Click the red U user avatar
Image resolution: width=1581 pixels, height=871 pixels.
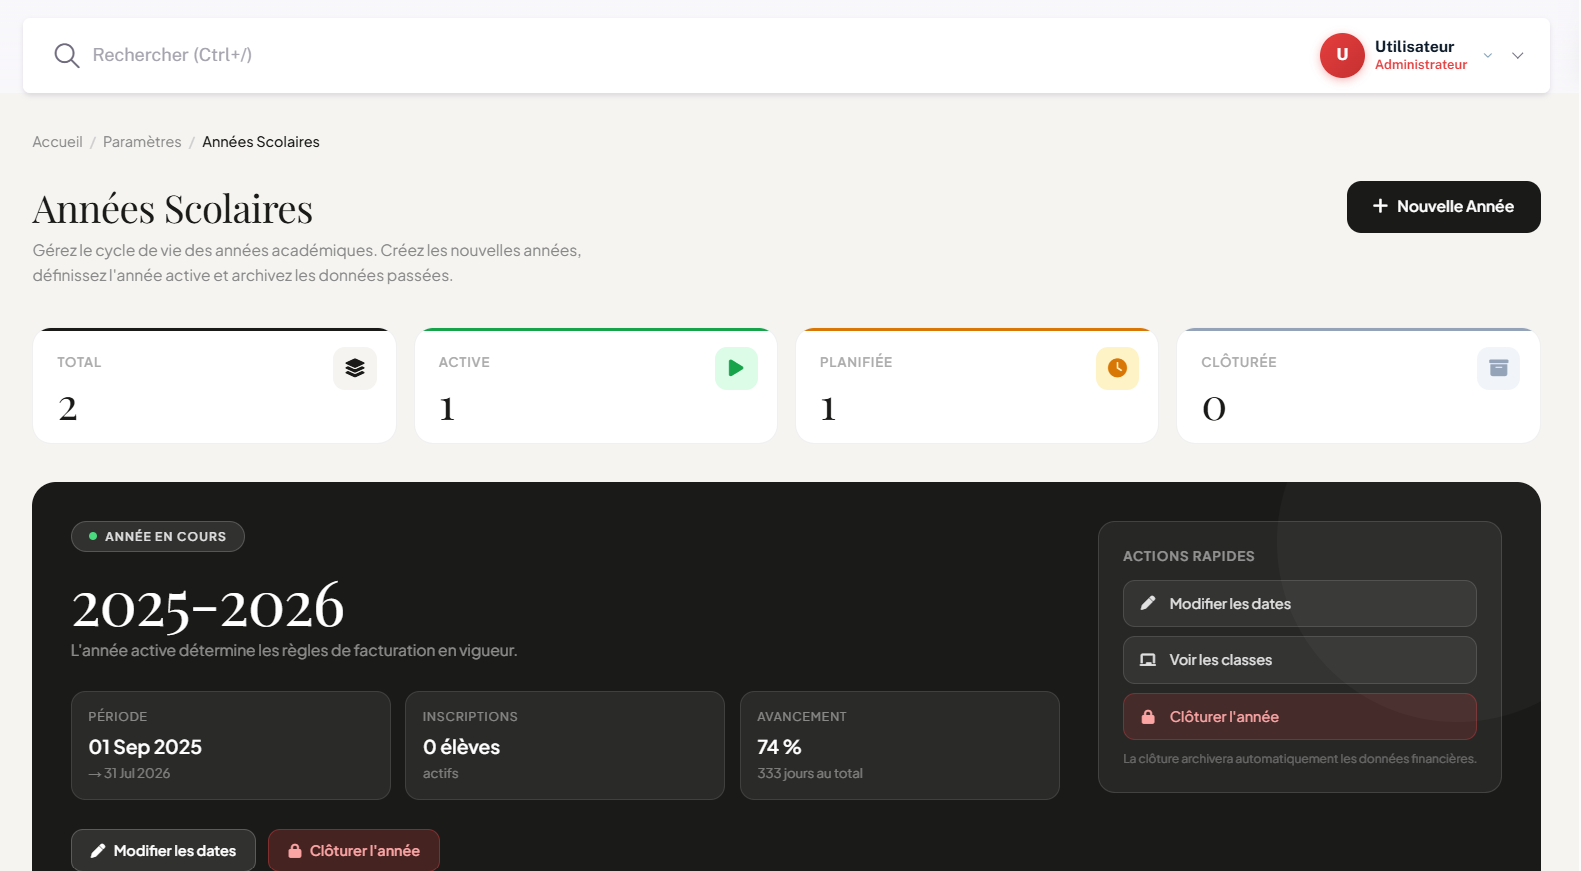coord(1342,55)
